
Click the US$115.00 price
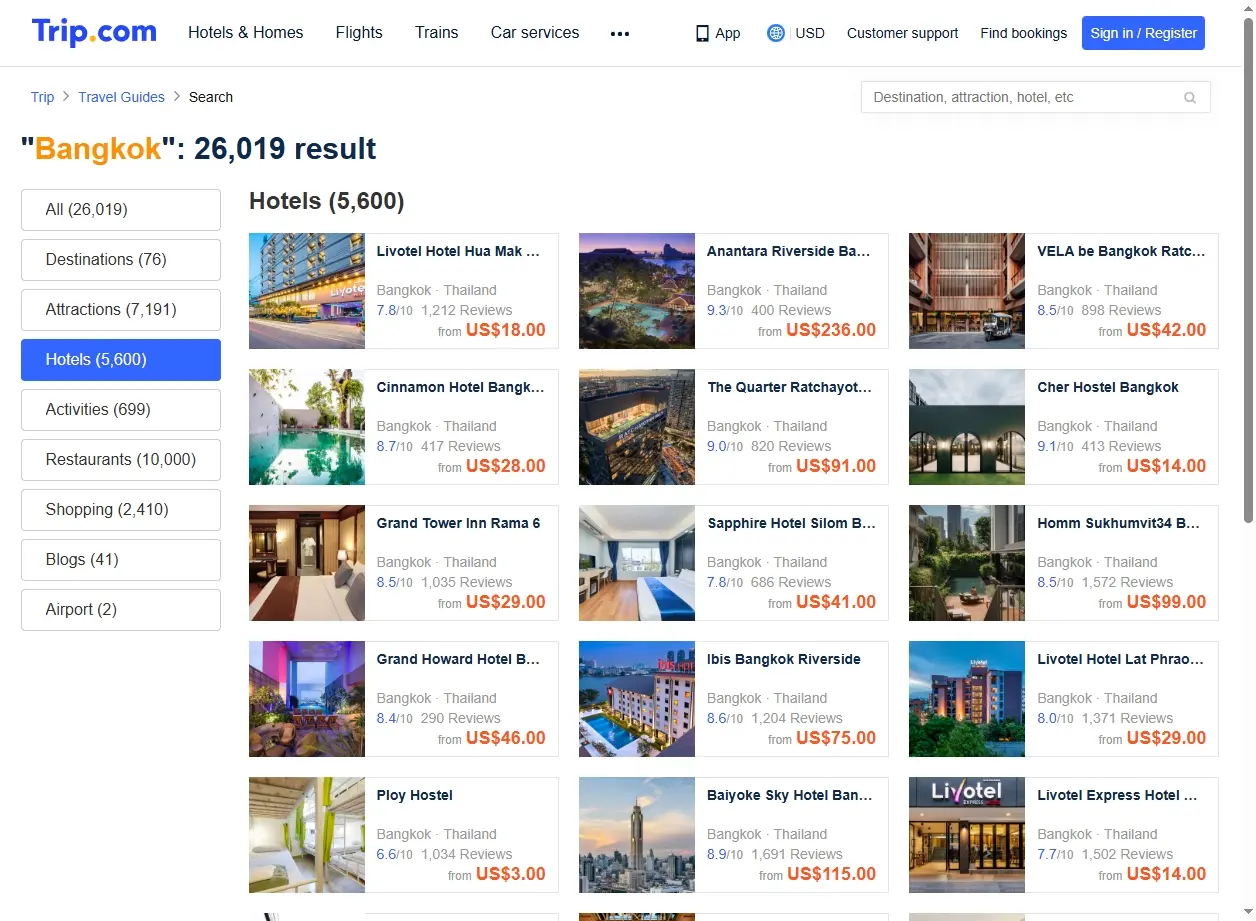(832, 874)
